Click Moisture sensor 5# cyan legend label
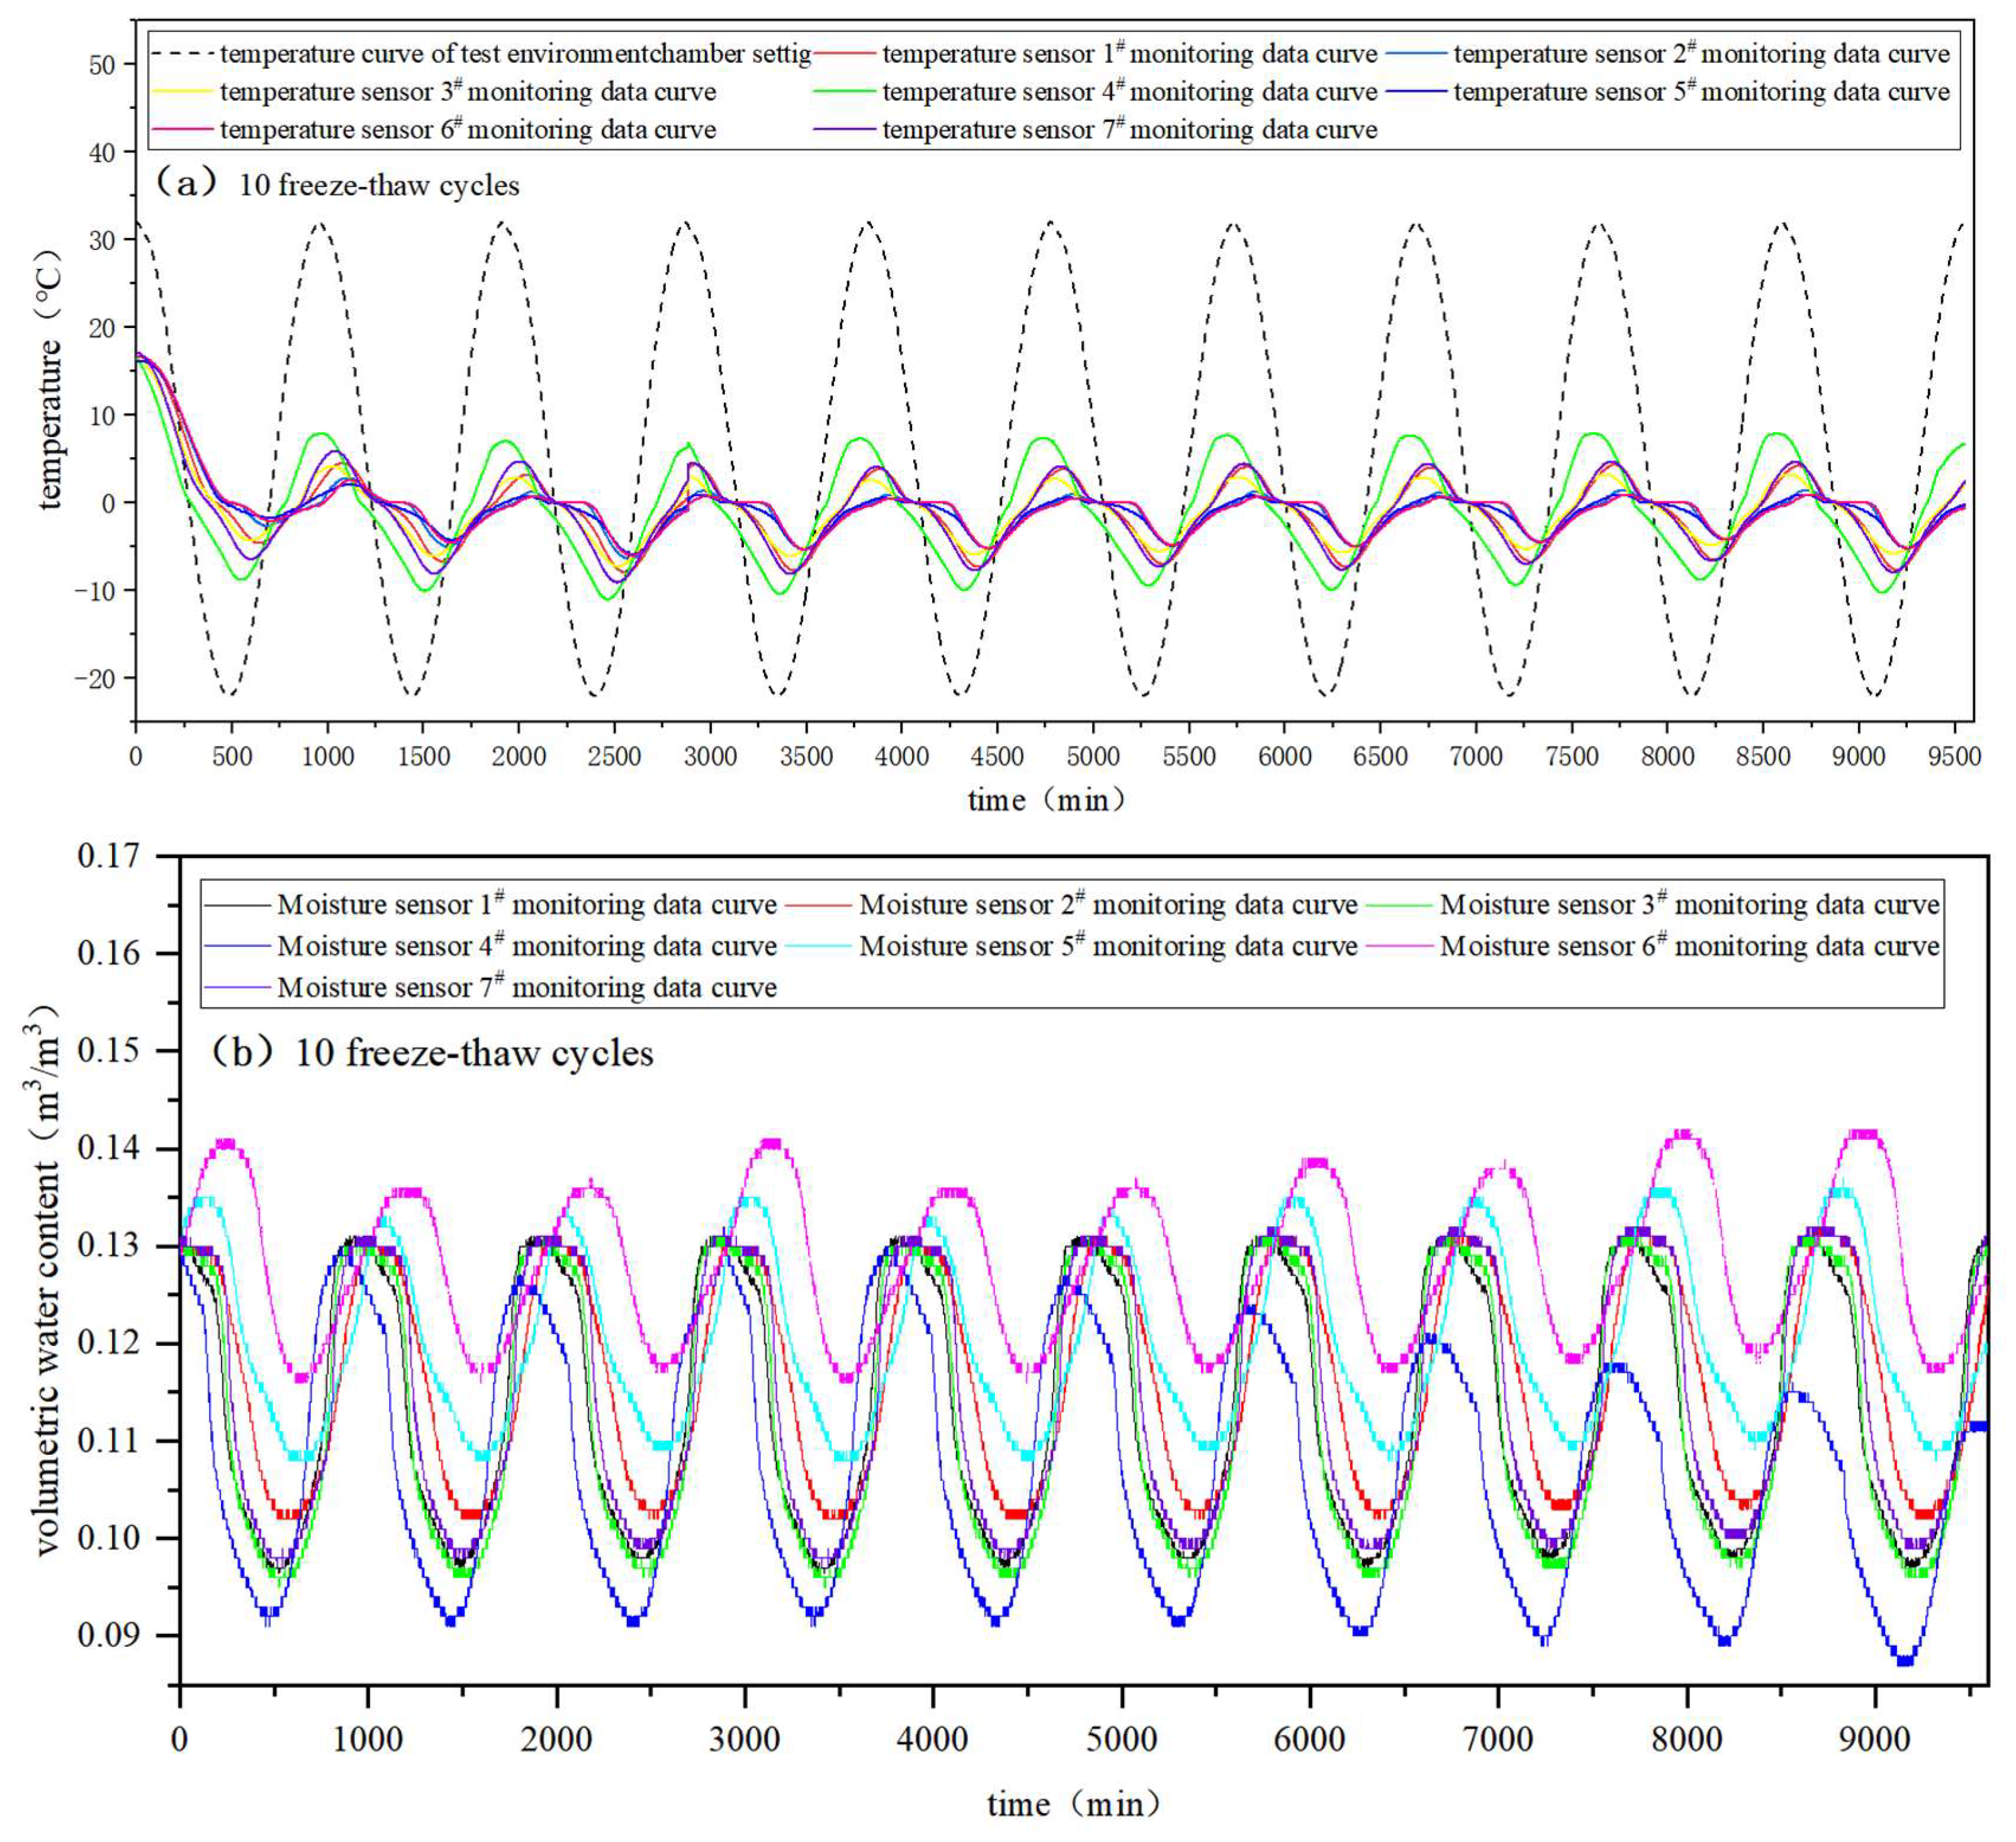The width and height of the screenshot is (2016, 1842). click(1108, 946)
